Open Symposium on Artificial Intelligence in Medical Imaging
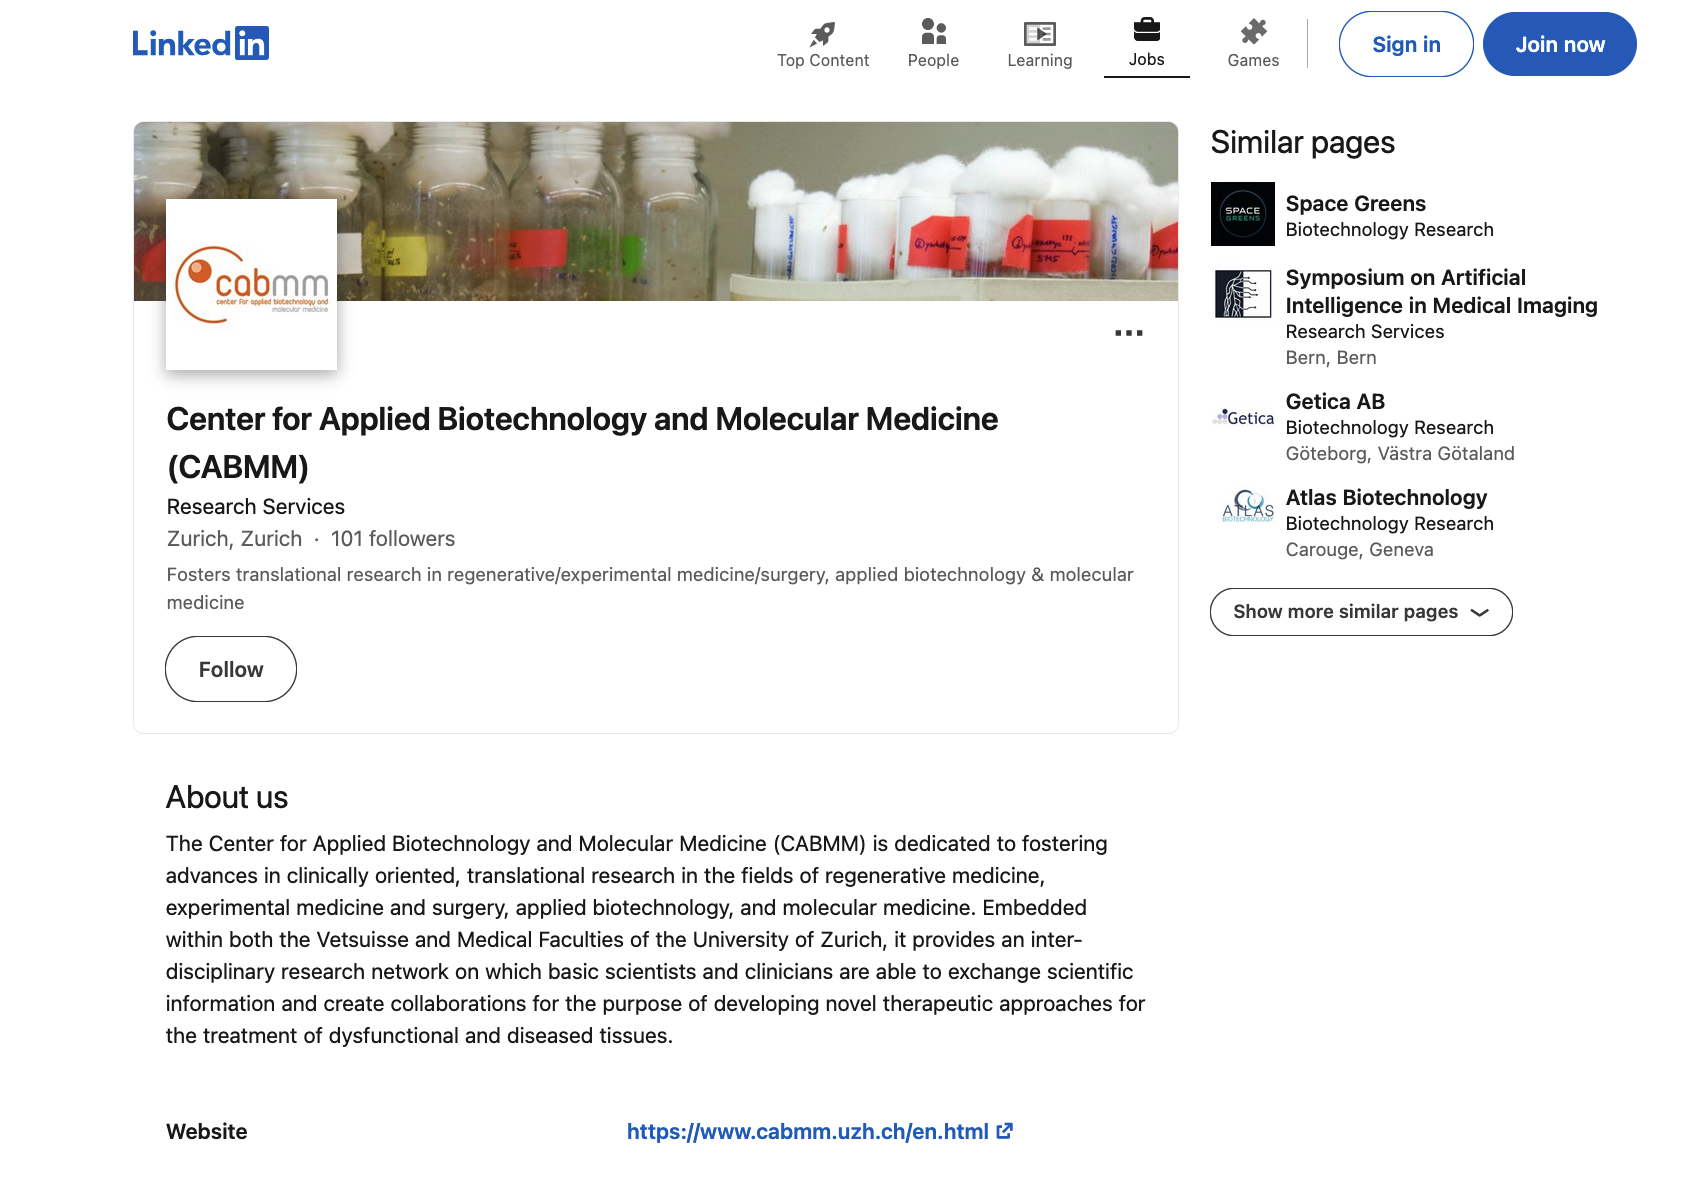 pos(1441,291)
